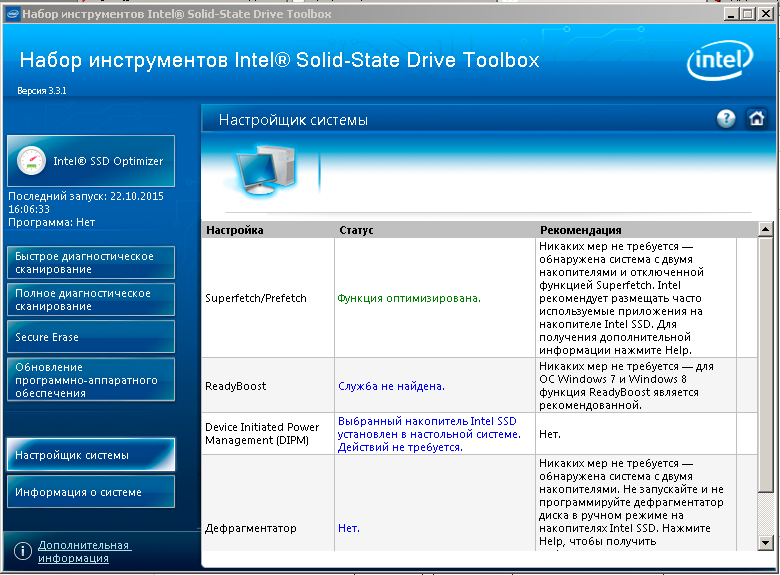Click status Функция оптимизирована.
This screenshot has width=780, height=575.
[x=409, y=298]
